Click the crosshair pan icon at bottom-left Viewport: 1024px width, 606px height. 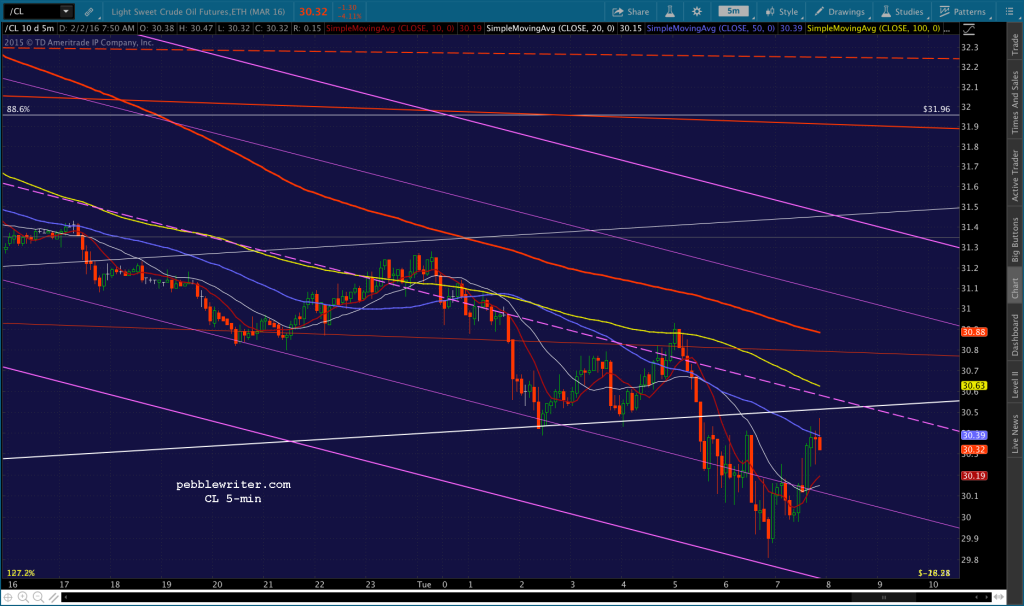click(8, 597)
